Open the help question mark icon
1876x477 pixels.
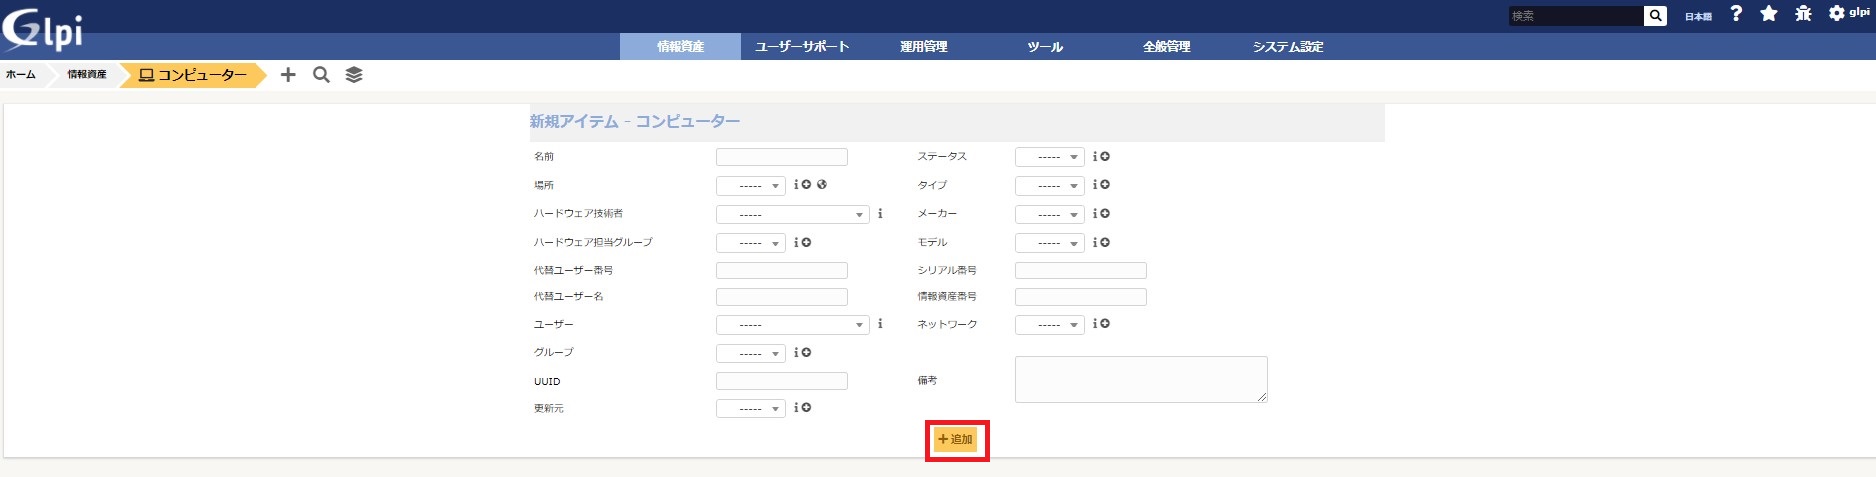(1736, 14)
